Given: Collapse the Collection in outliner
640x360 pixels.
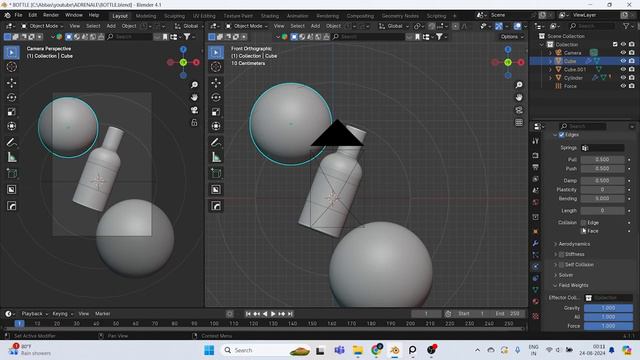Looking at the screenshot, I should tap(542, 44).
